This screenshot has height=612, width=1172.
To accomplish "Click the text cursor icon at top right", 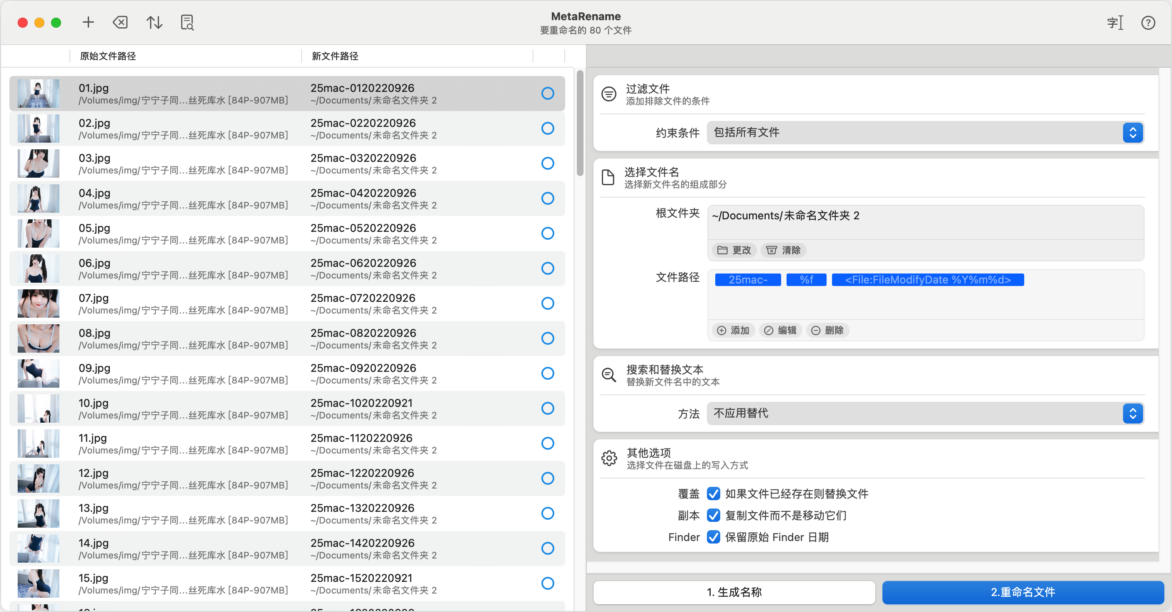I will [1115, 22].
